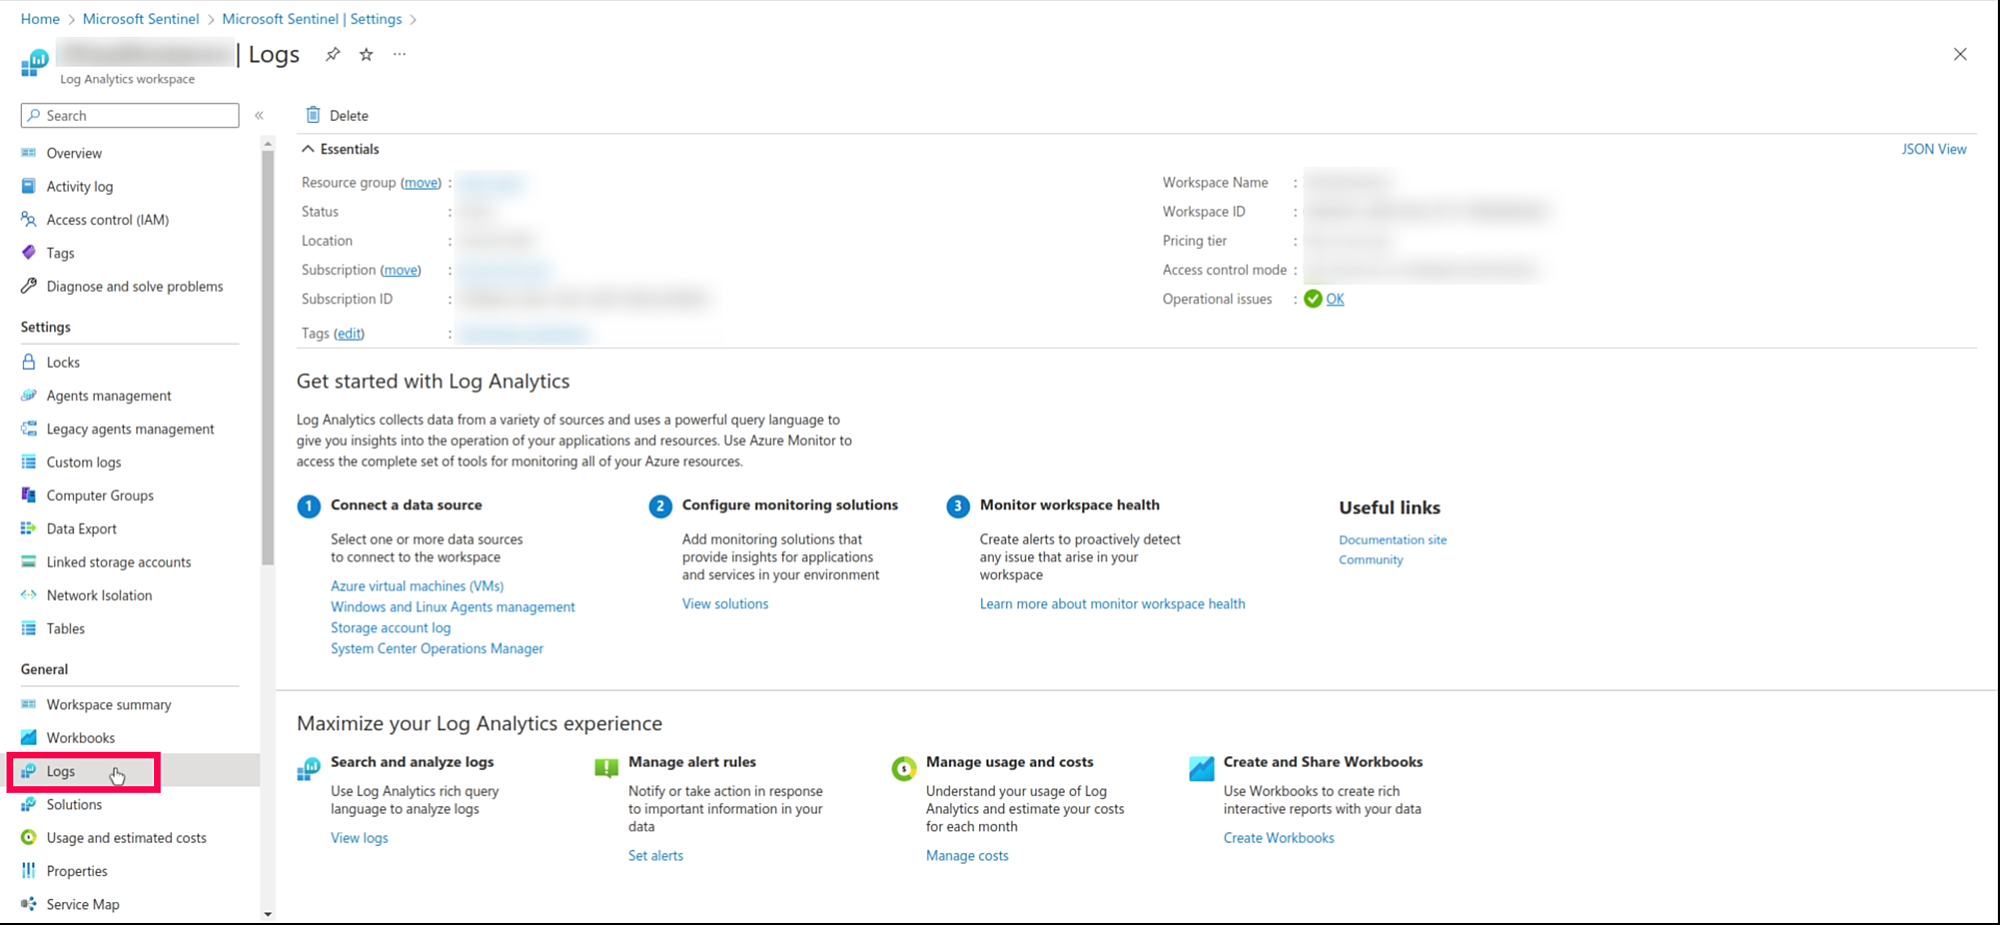This screenshot has width=2000, height=925.
Task: Click the Search and analyze logs icon
Action: (x=309, y=768)
